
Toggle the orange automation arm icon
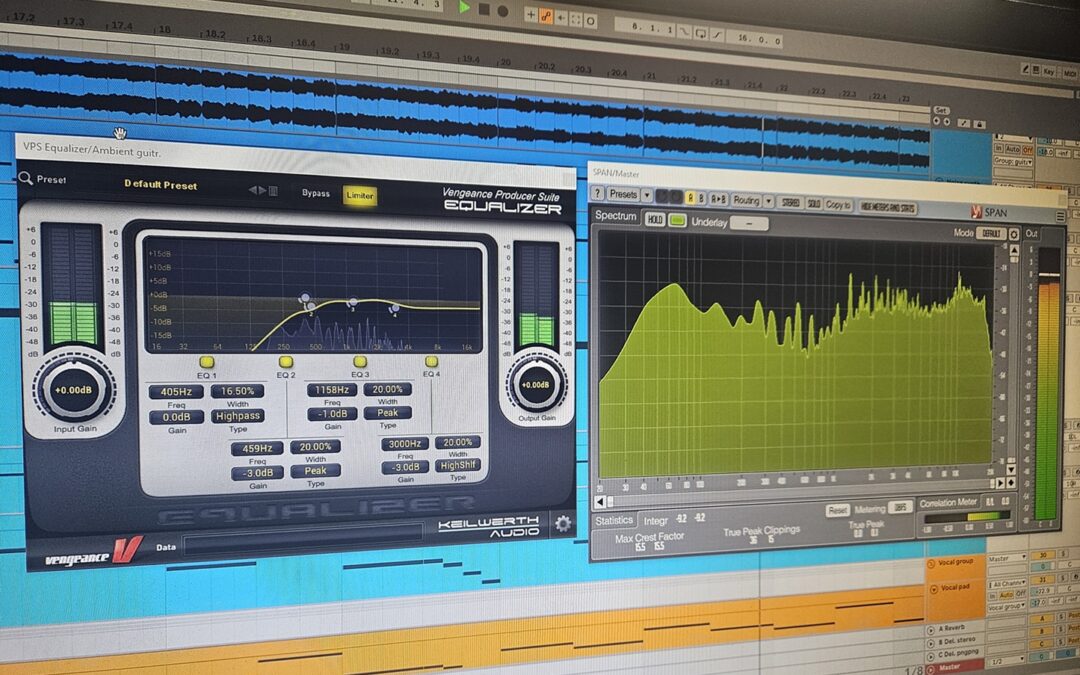click(x=546, y=17)
